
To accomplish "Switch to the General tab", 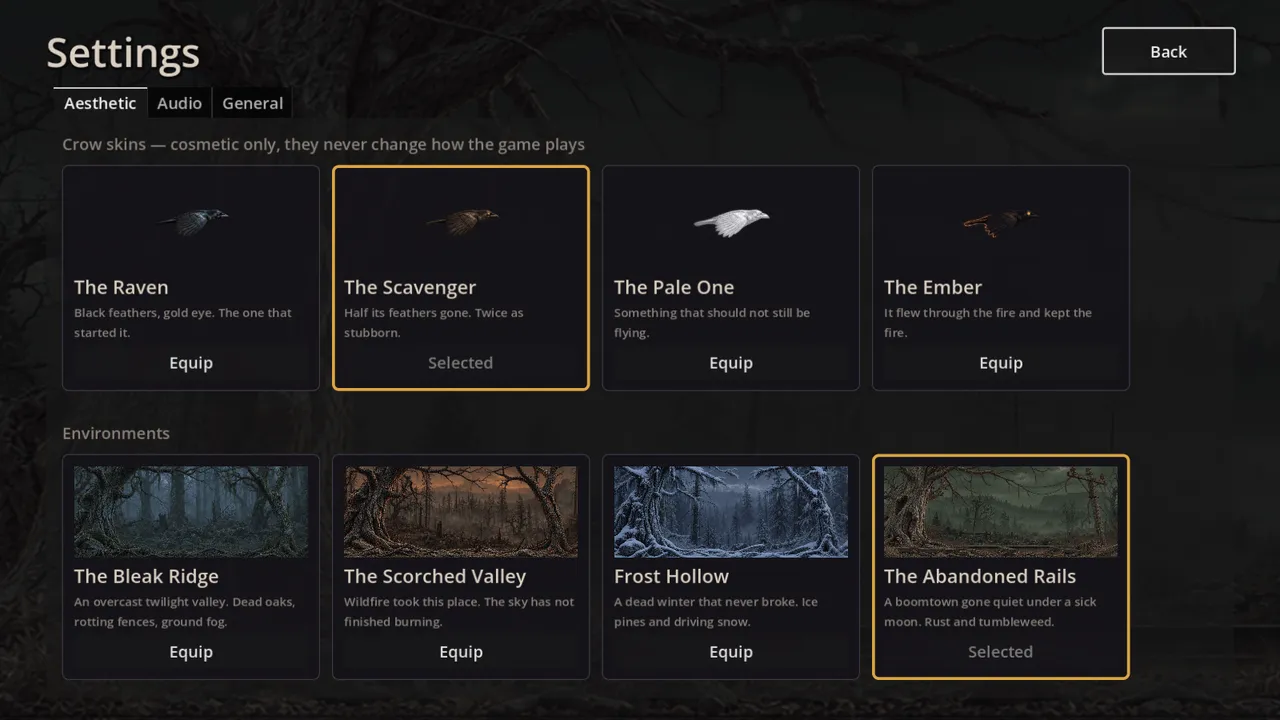I will [252, 103].
